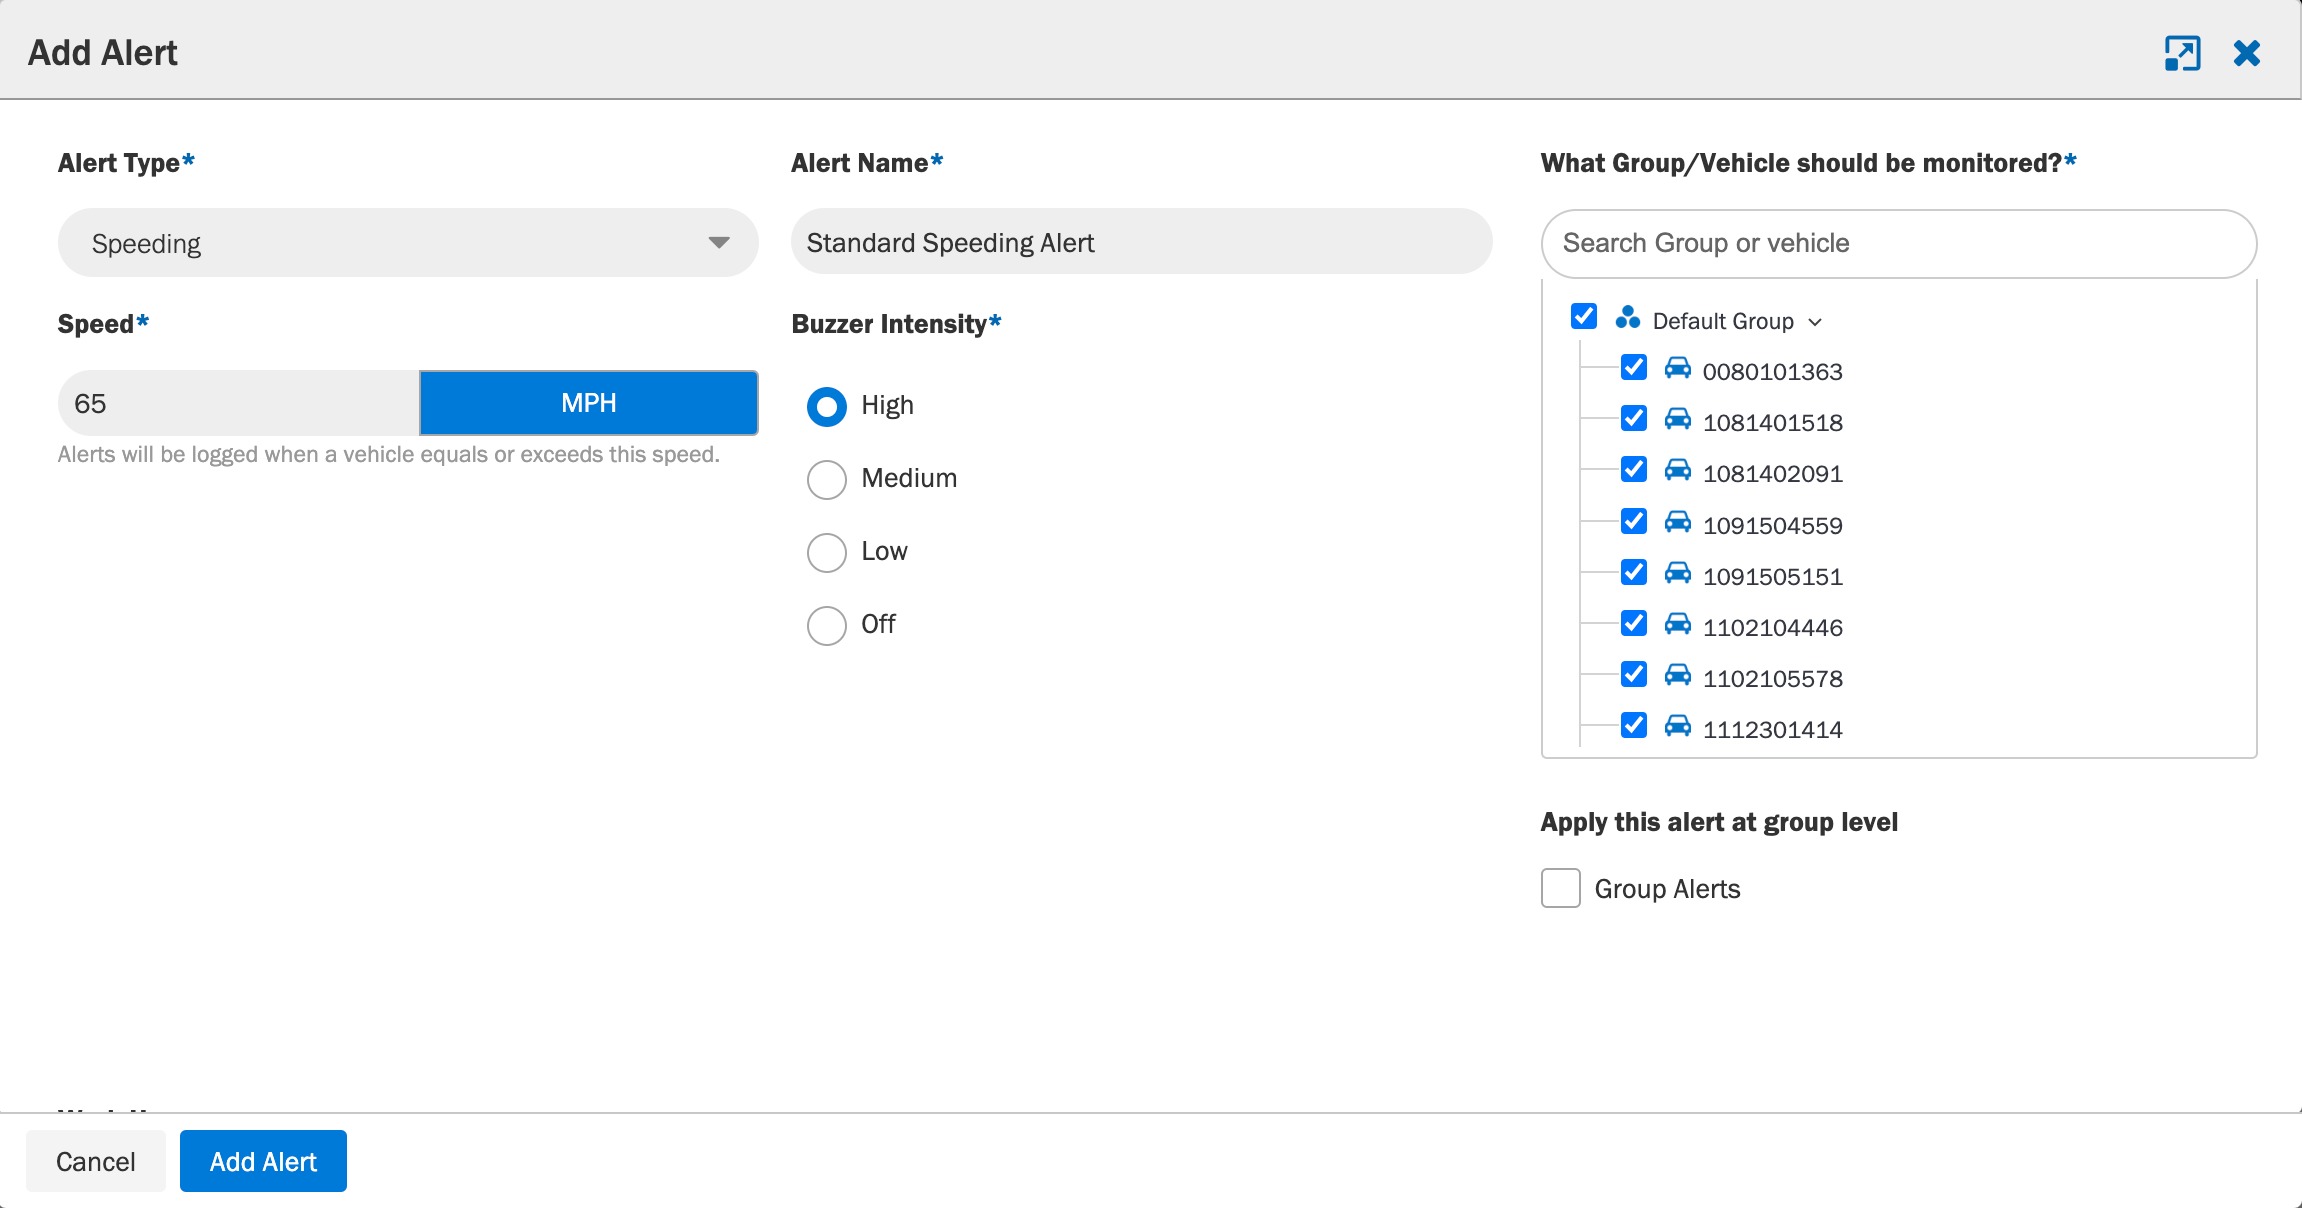Viewport: 2302px width, 1208px height.
Task: Edit the Alert Name field
Action: pyautogui.click(x=1142, y=242)
